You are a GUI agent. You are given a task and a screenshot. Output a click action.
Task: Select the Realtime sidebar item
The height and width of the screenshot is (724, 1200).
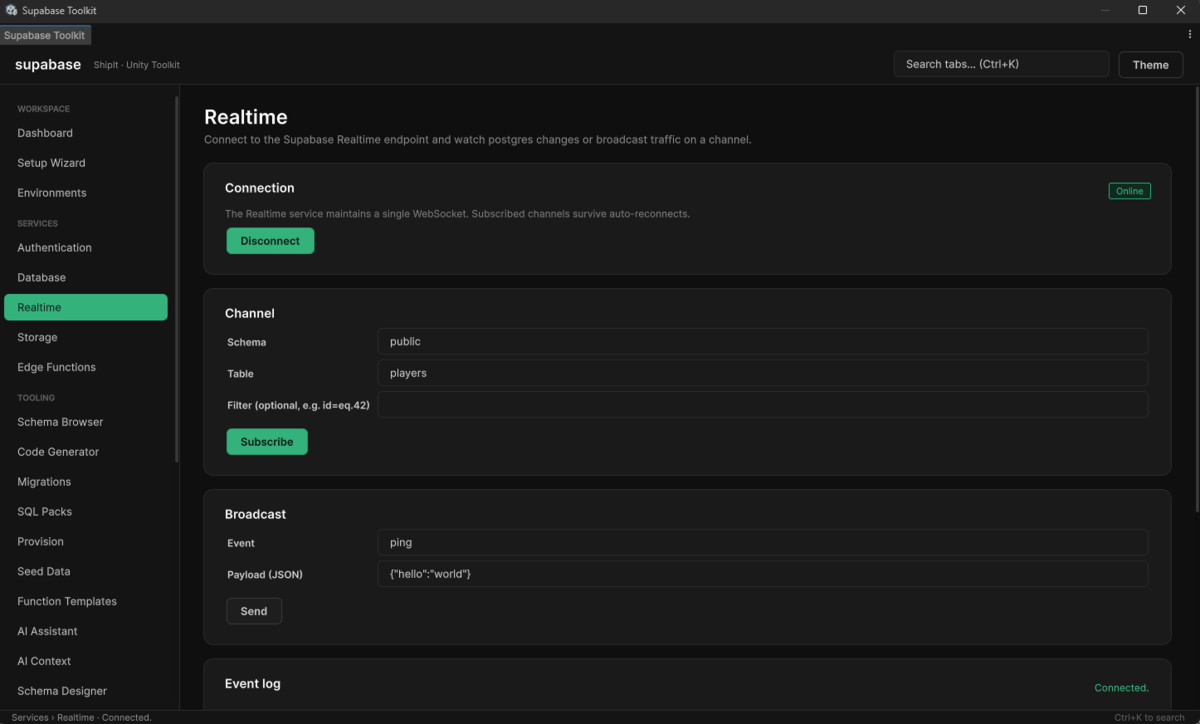[86, 307]
